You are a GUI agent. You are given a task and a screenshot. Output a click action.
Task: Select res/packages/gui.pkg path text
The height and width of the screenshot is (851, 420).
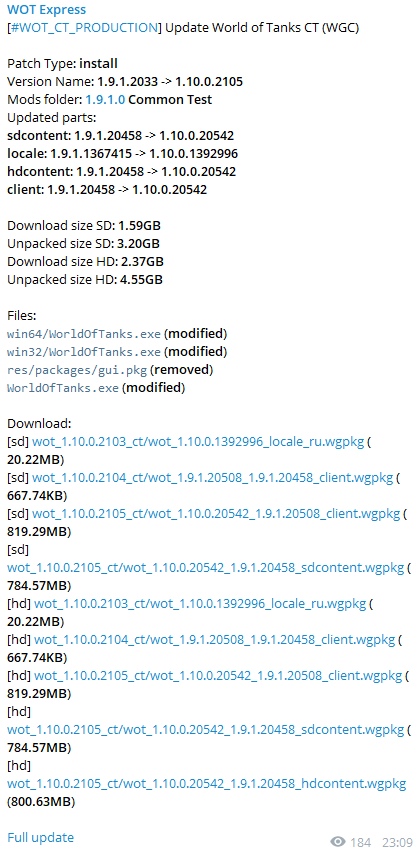point(77,370)
